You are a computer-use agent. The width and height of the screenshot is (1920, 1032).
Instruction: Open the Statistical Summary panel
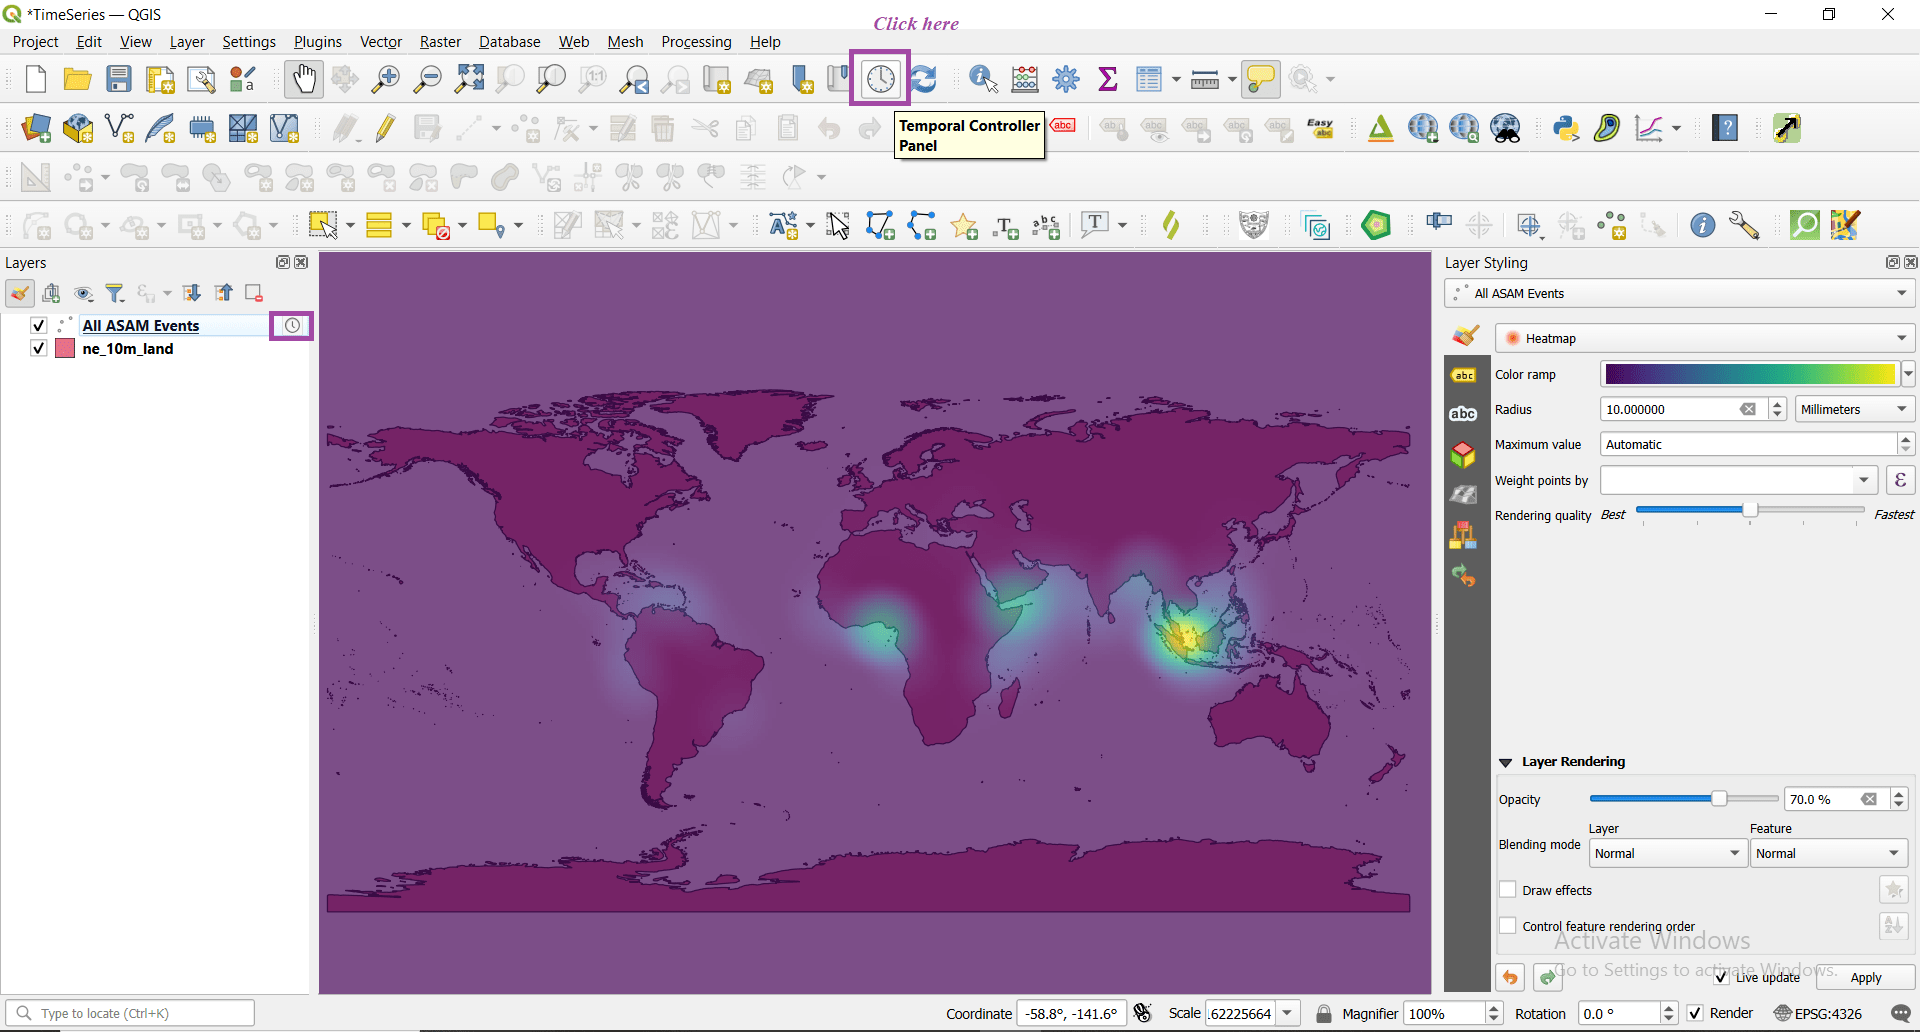click(x=1107, y=79)
